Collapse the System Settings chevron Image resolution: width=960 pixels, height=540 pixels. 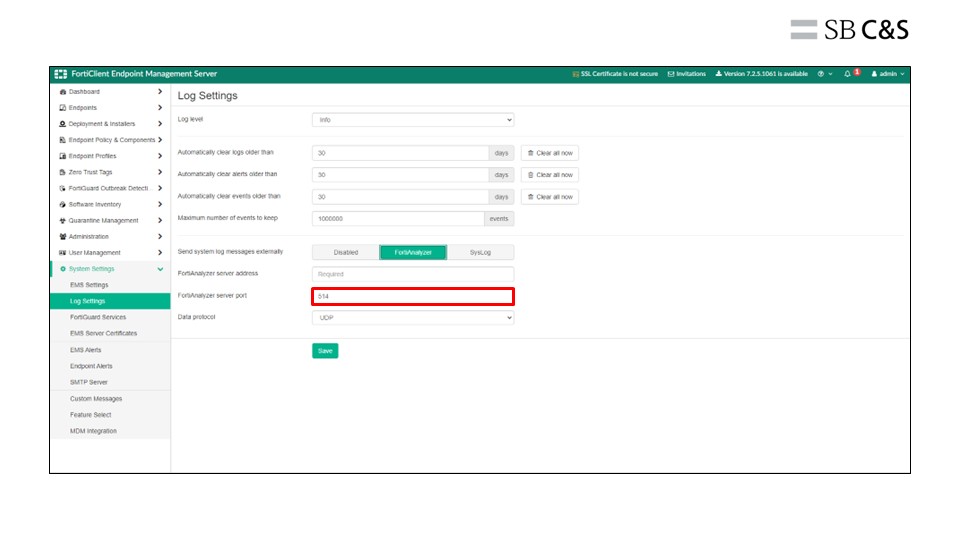160,269
